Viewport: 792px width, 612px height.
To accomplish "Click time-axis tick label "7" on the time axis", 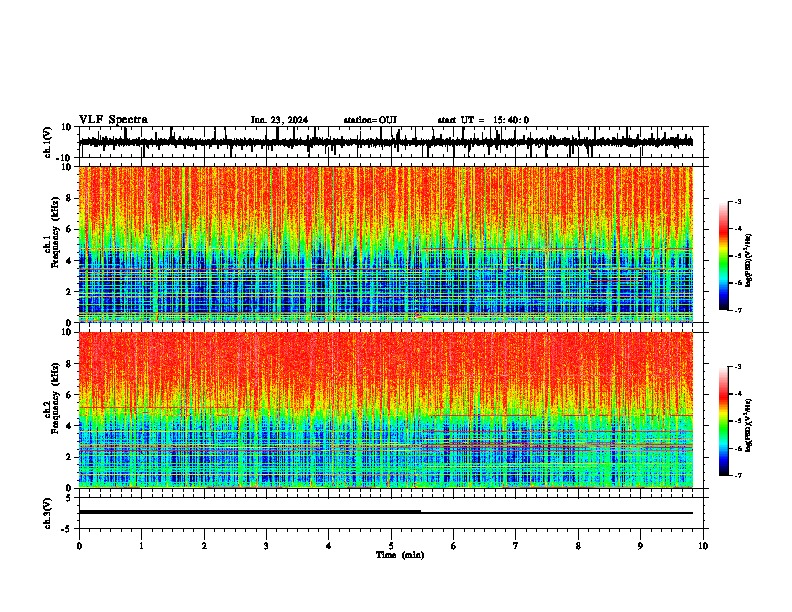I will [516, 546].
